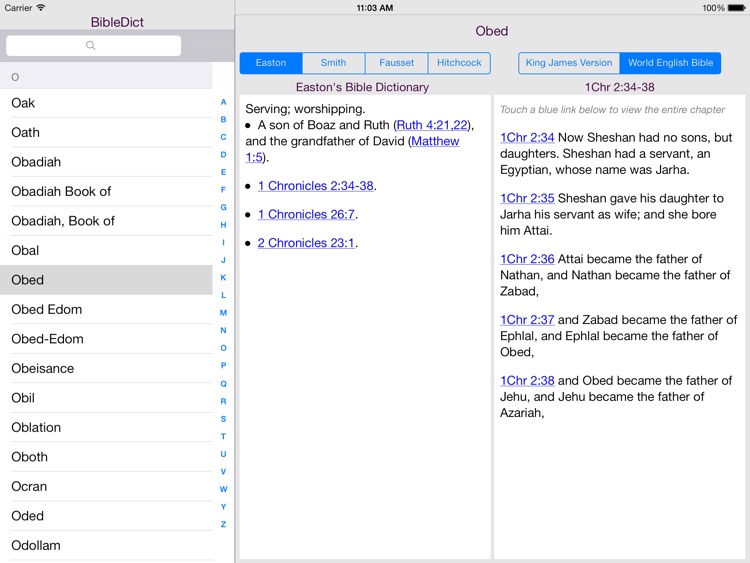Screen dimensions: 750x563
Task: Jump to letter L in index
Action: (223, 295)
